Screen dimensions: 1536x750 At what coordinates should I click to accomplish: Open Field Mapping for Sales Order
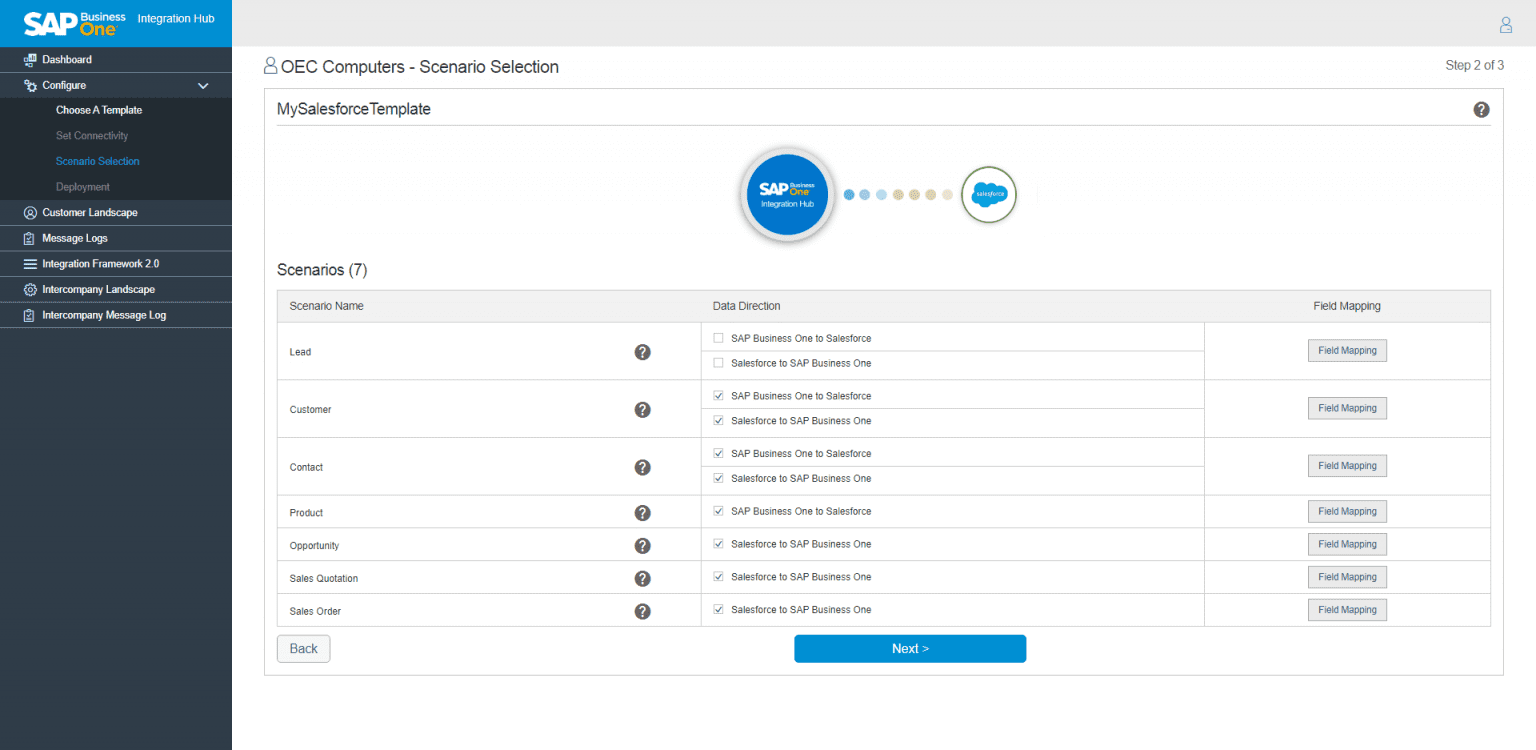coord(1347,609)
